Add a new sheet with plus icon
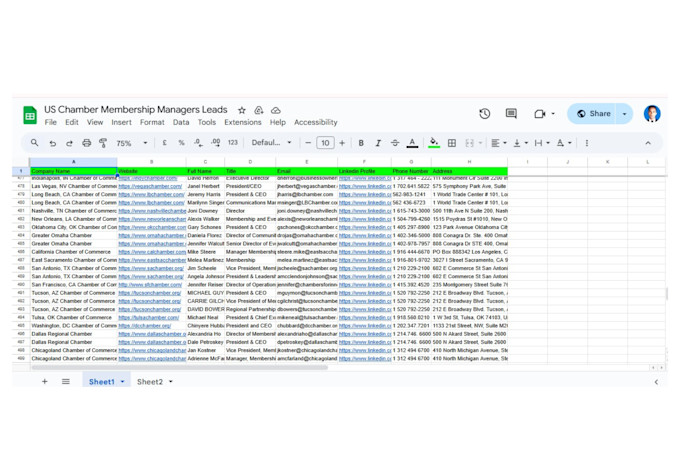The height and width of the screenshot is (459, 680). [x=45, y=381]
